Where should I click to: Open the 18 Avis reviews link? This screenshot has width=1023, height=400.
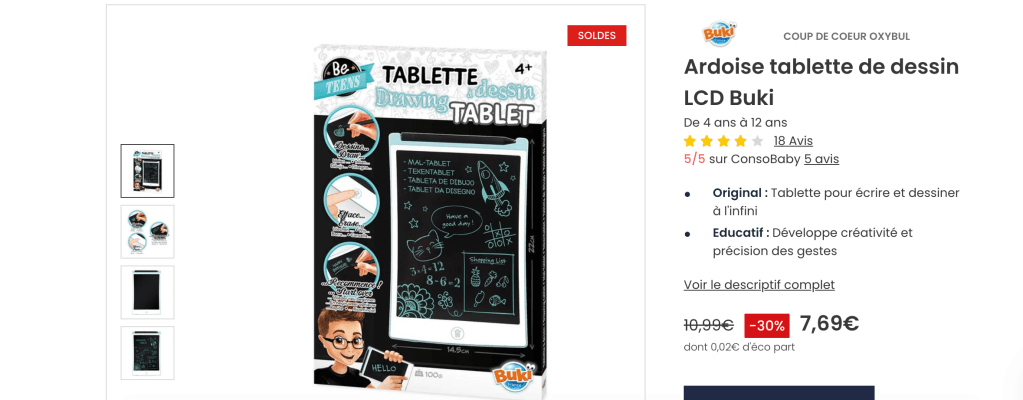[793, 140]
